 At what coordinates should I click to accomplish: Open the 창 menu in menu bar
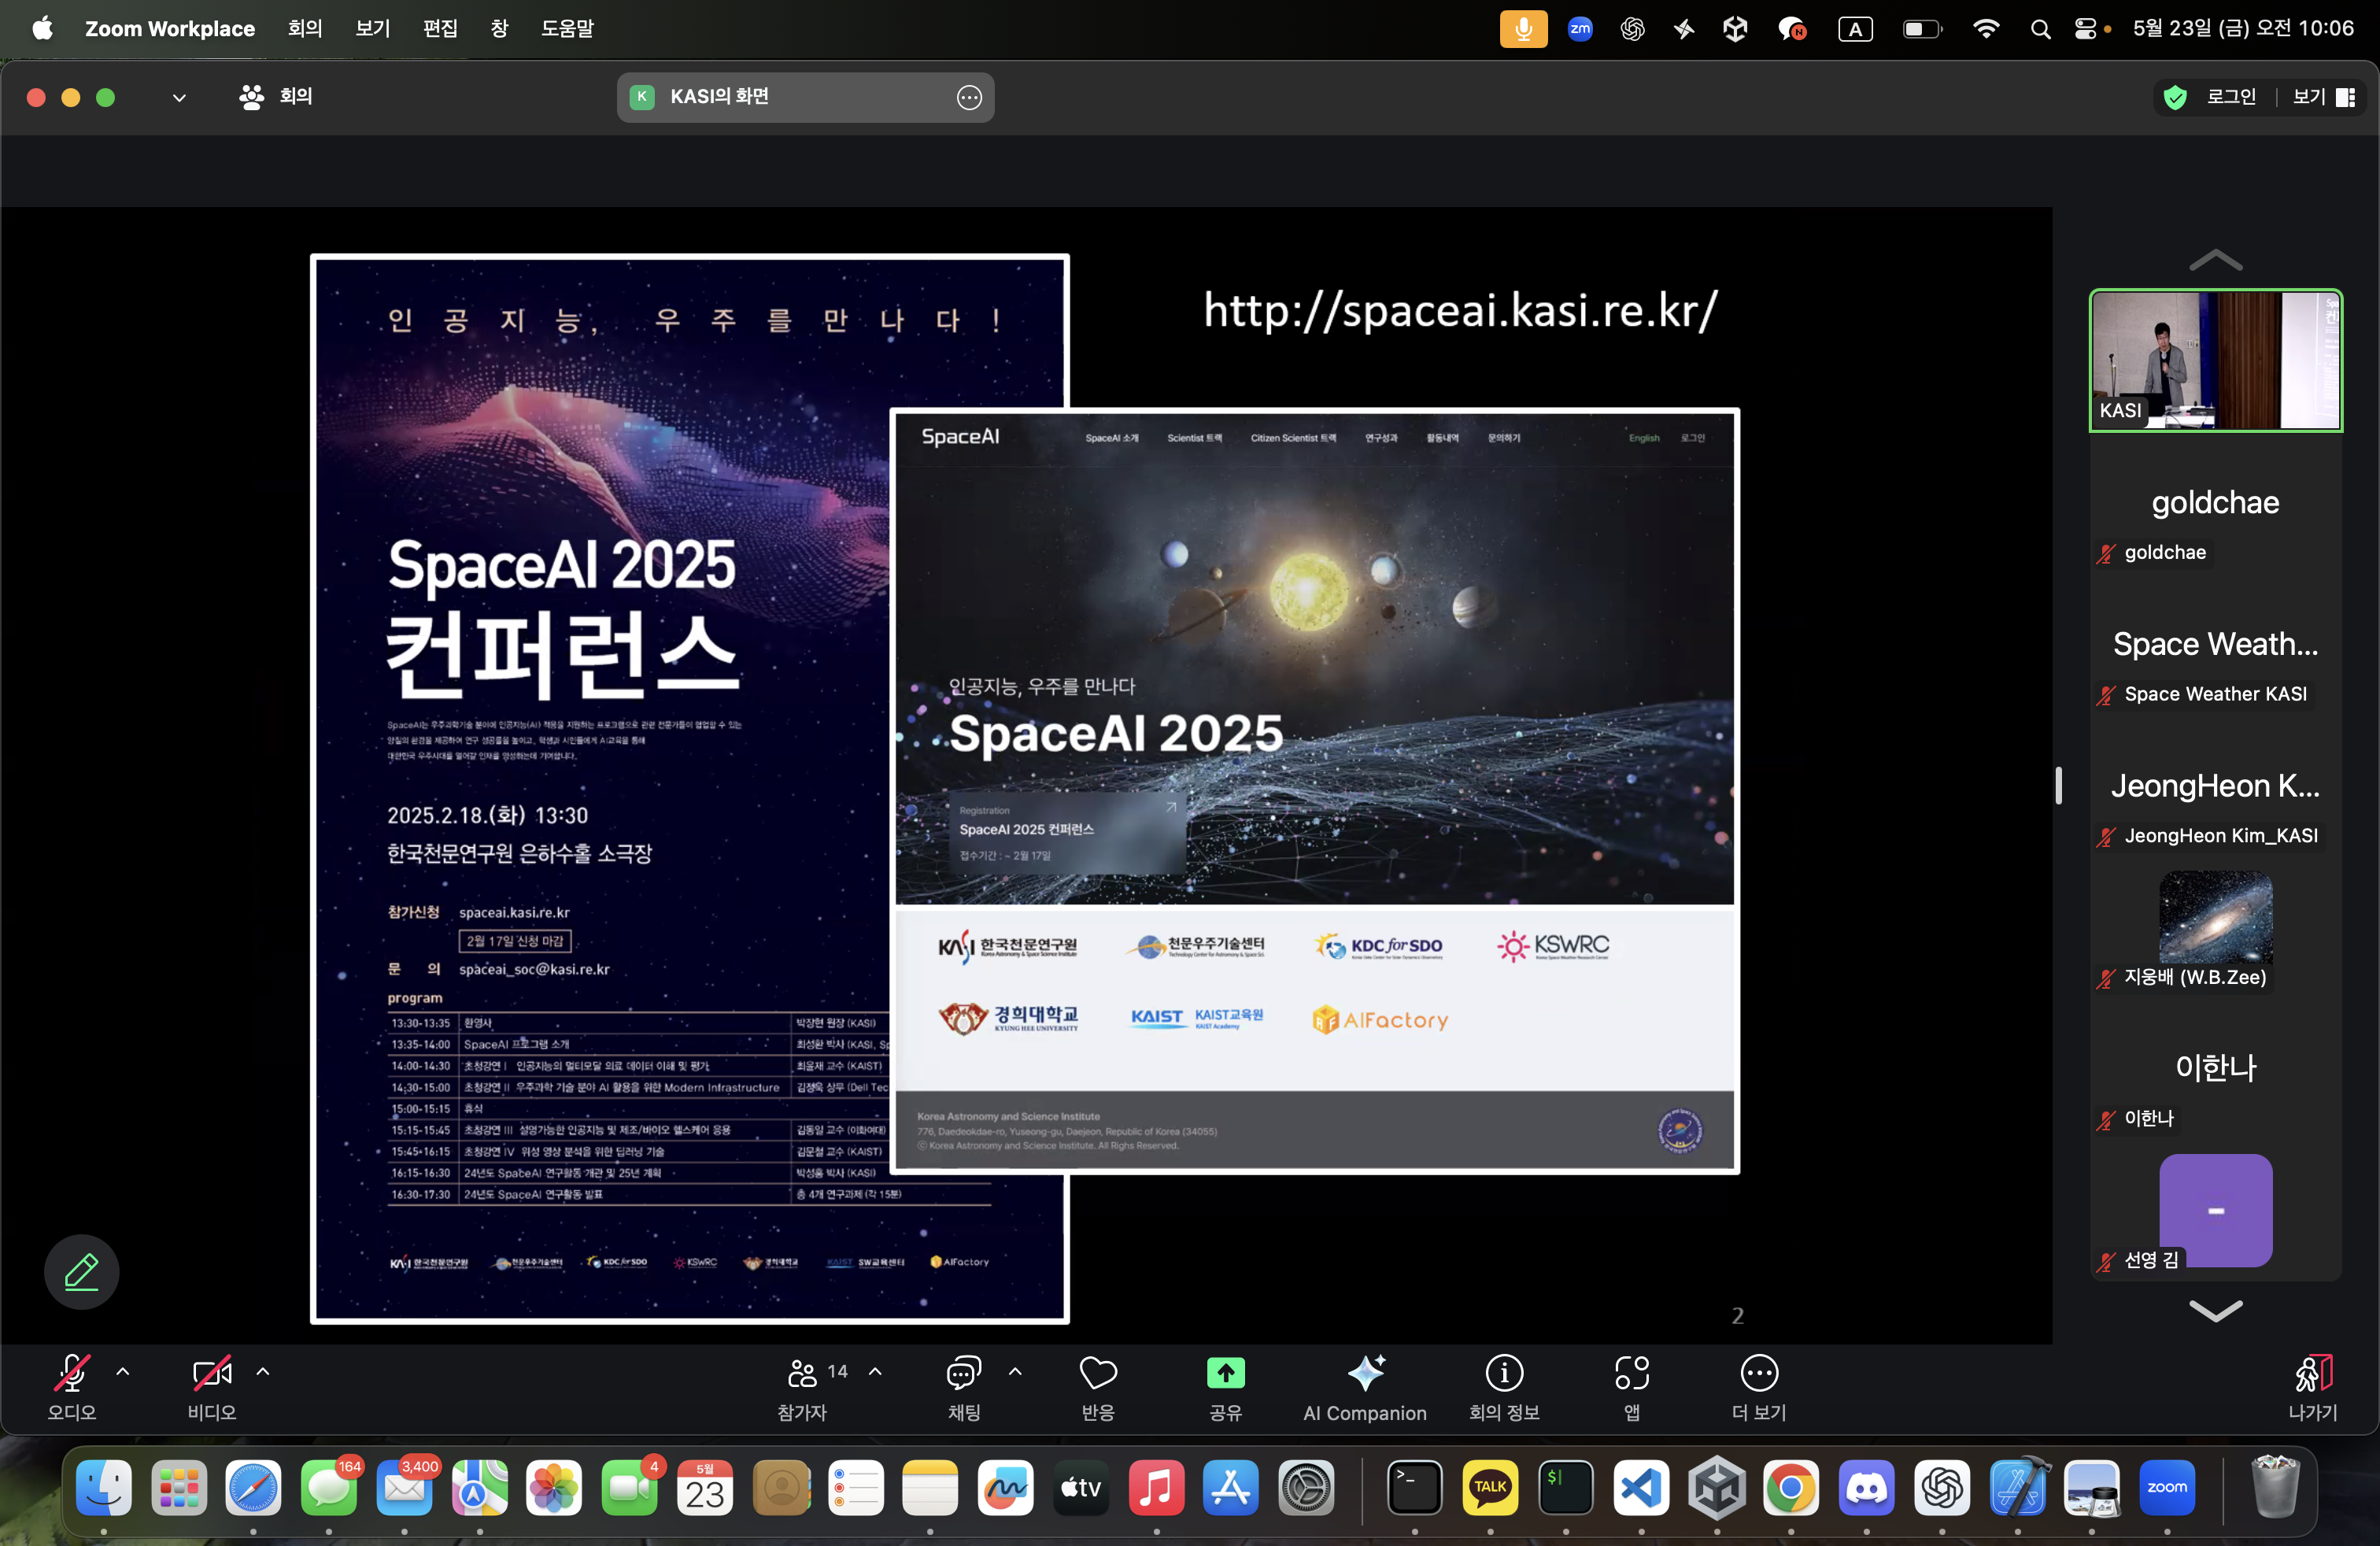[500, 28]
